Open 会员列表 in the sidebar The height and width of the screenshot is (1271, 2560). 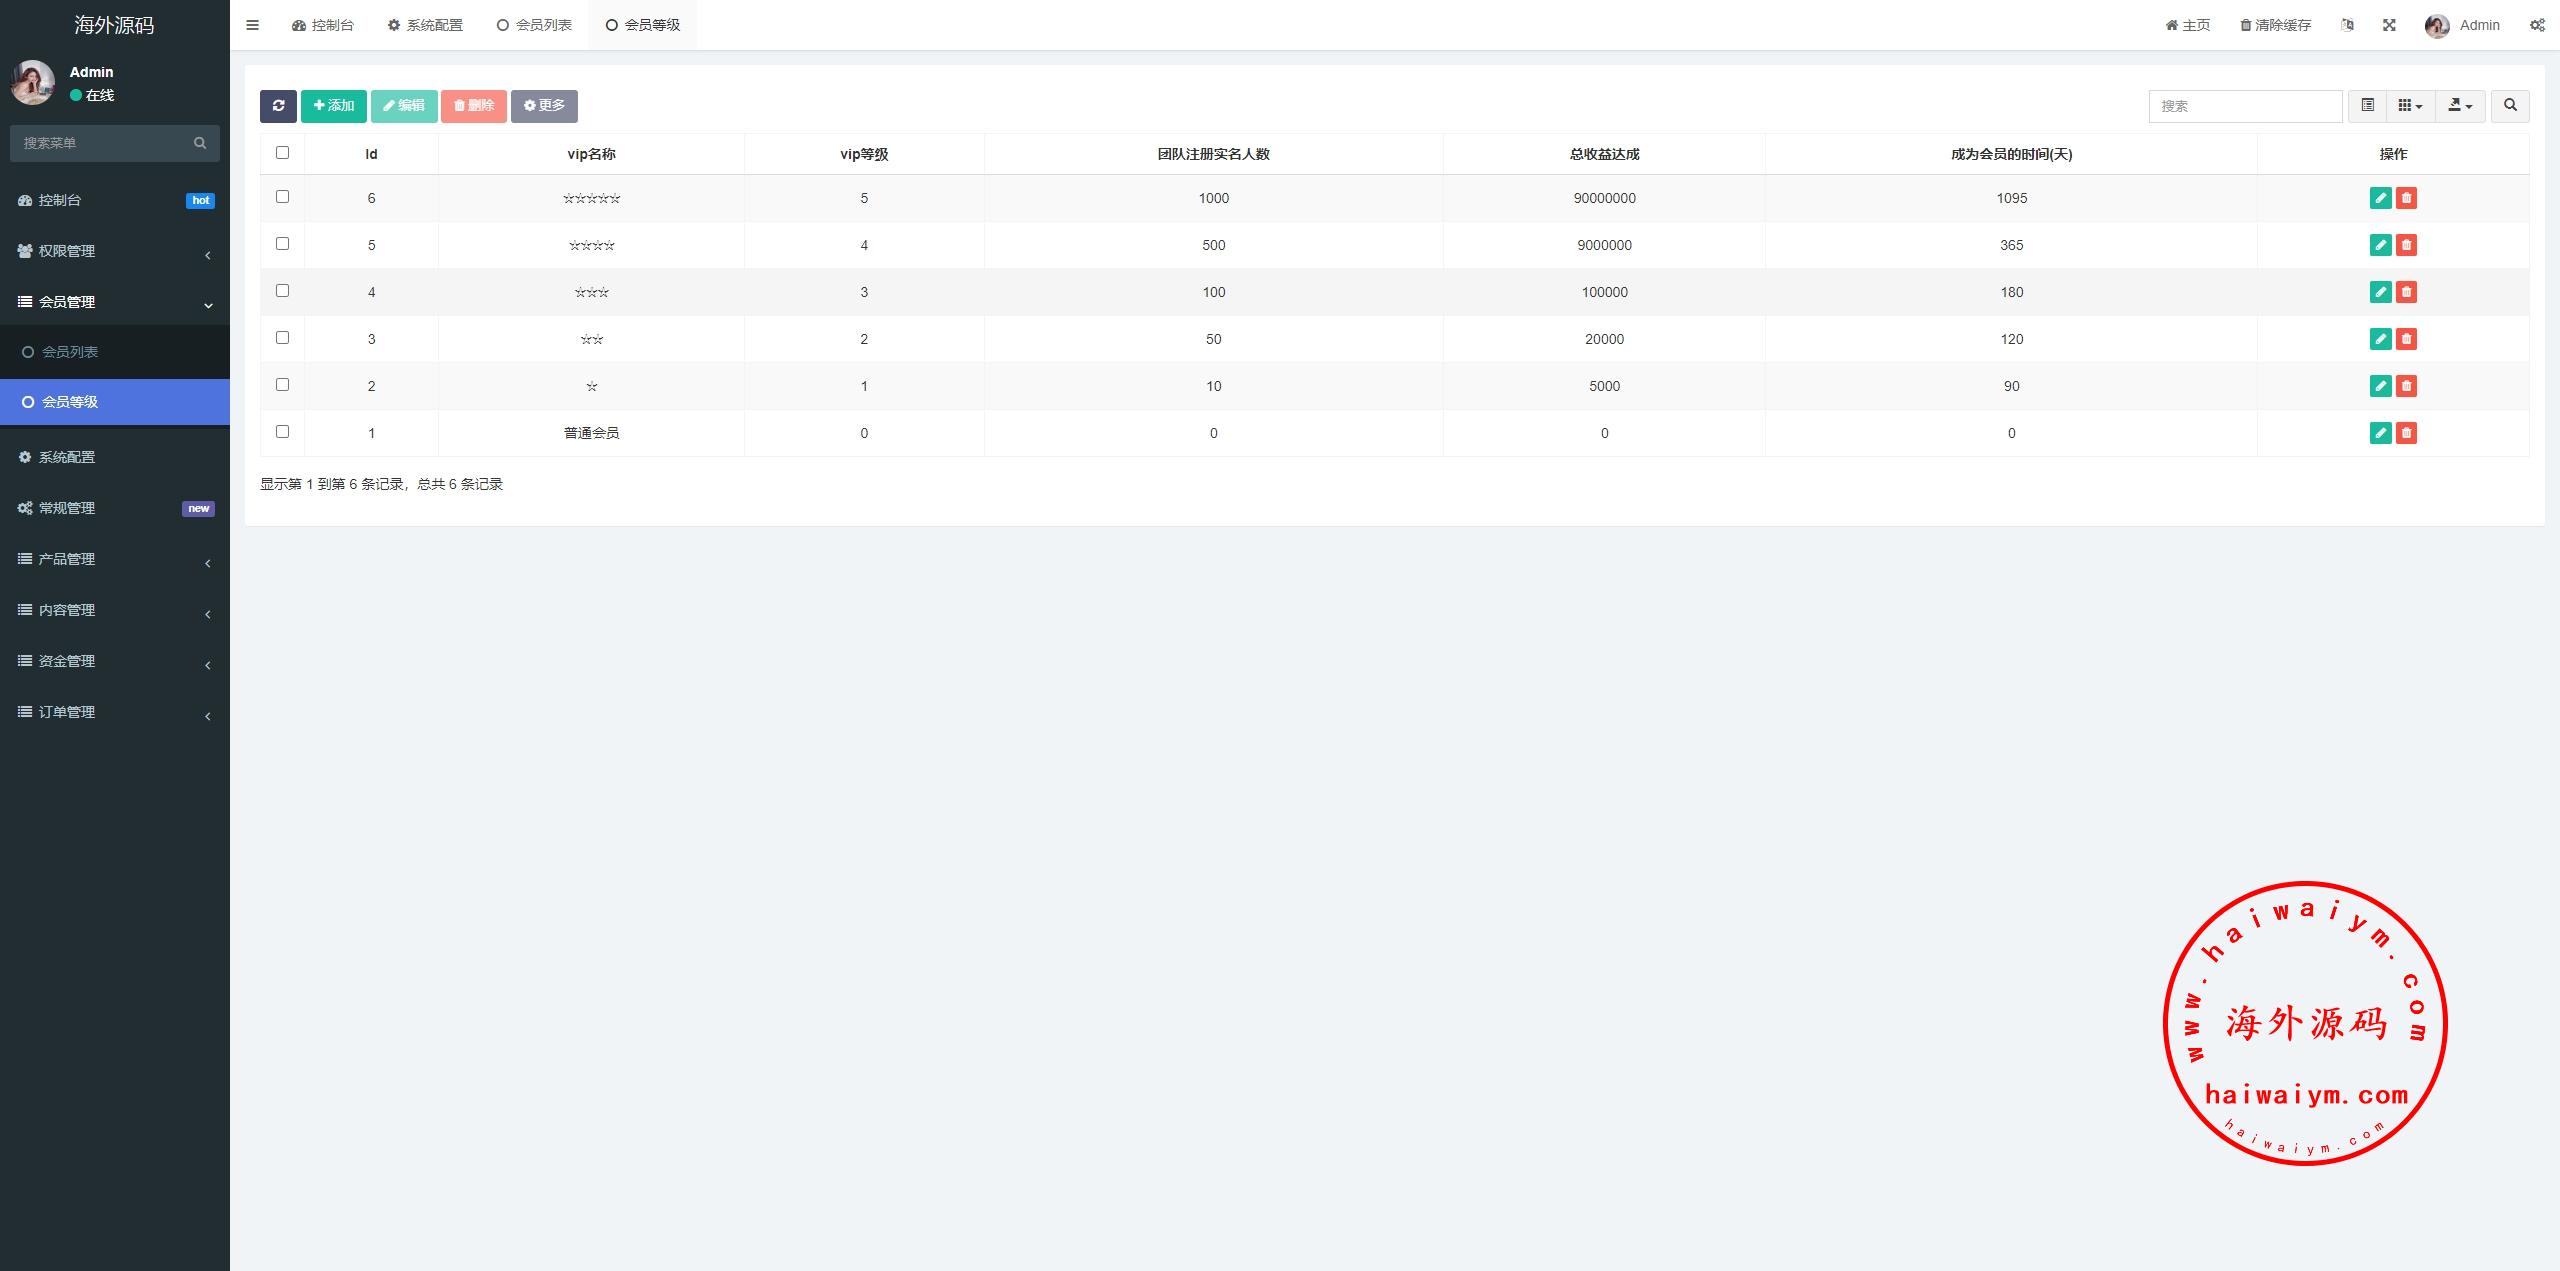pyautogui.click(x=70, y=352)
